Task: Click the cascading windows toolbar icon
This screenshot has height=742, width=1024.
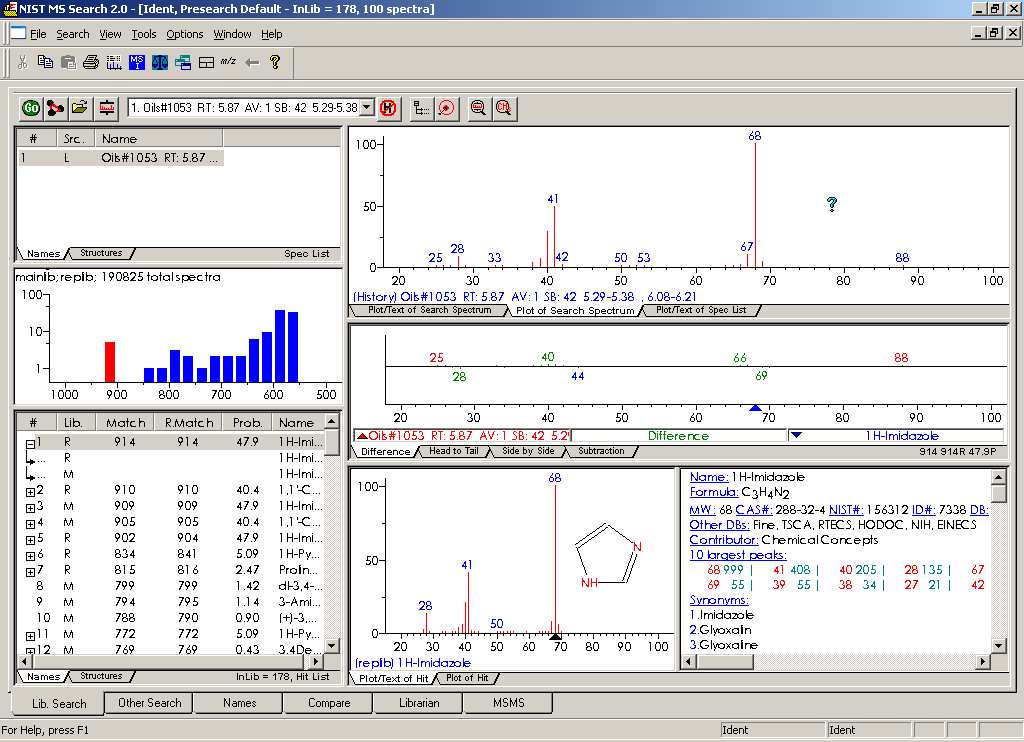Action: click(183, 62)
